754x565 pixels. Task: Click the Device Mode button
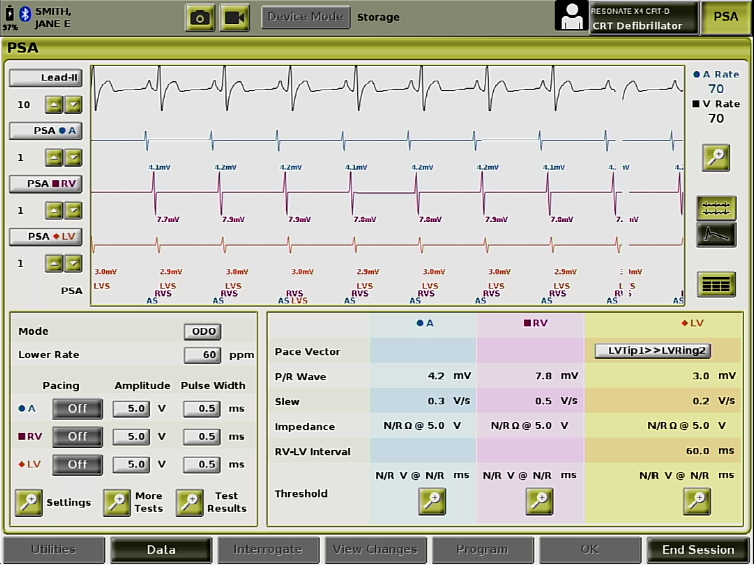[x=306, y=17]
